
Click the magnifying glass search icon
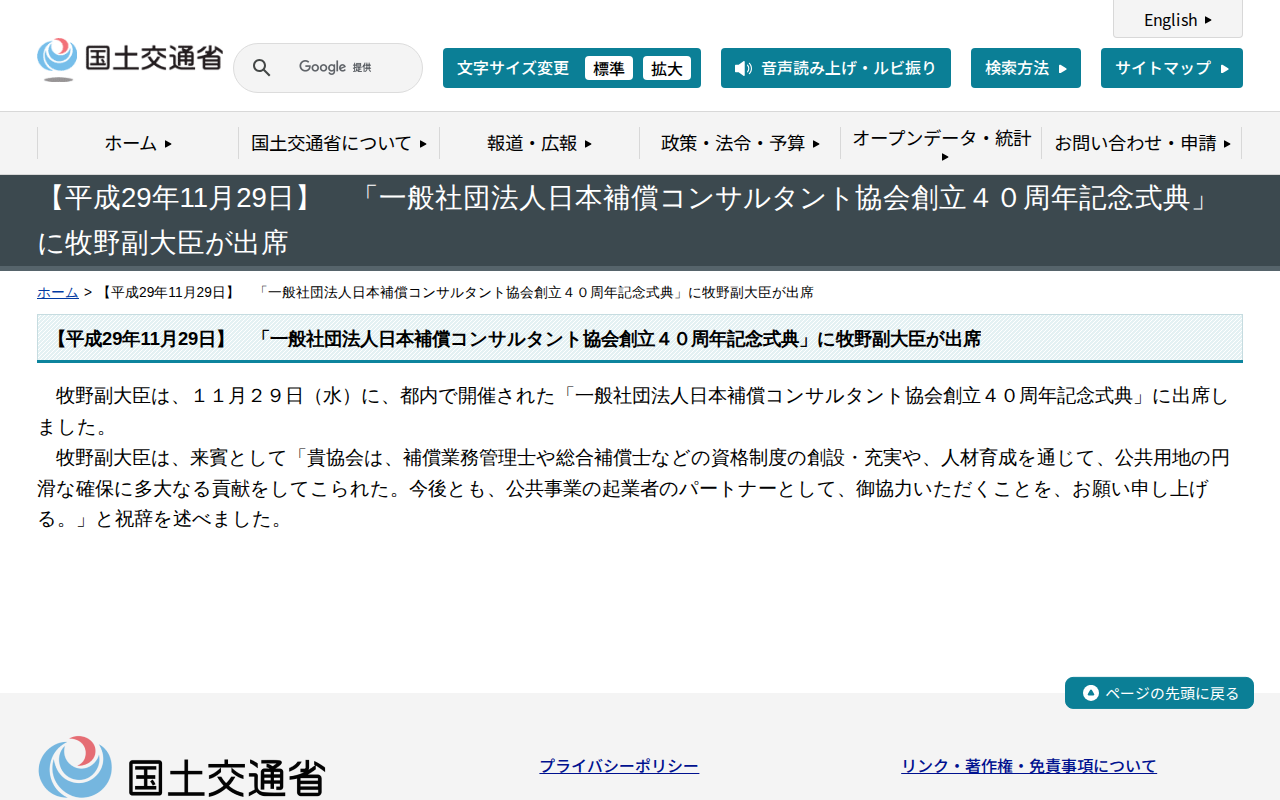click(x=261, y=67)
